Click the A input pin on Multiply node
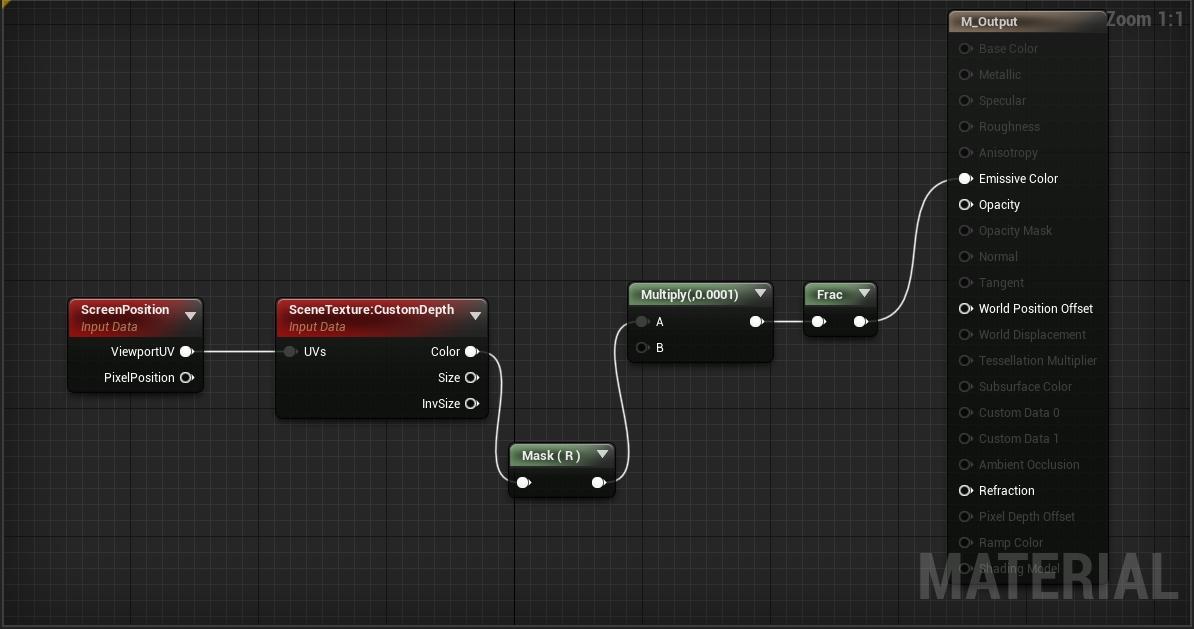Screen dimensions: 1194x629 (x=640, y=321)
